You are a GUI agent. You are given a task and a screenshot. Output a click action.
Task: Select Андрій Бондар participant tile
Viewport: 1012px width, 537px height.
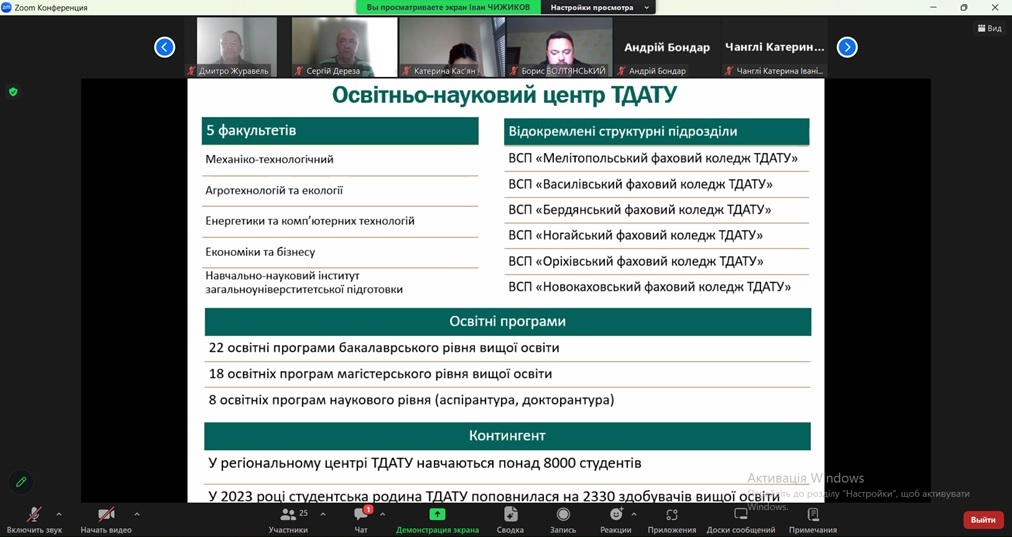(667, 47)
